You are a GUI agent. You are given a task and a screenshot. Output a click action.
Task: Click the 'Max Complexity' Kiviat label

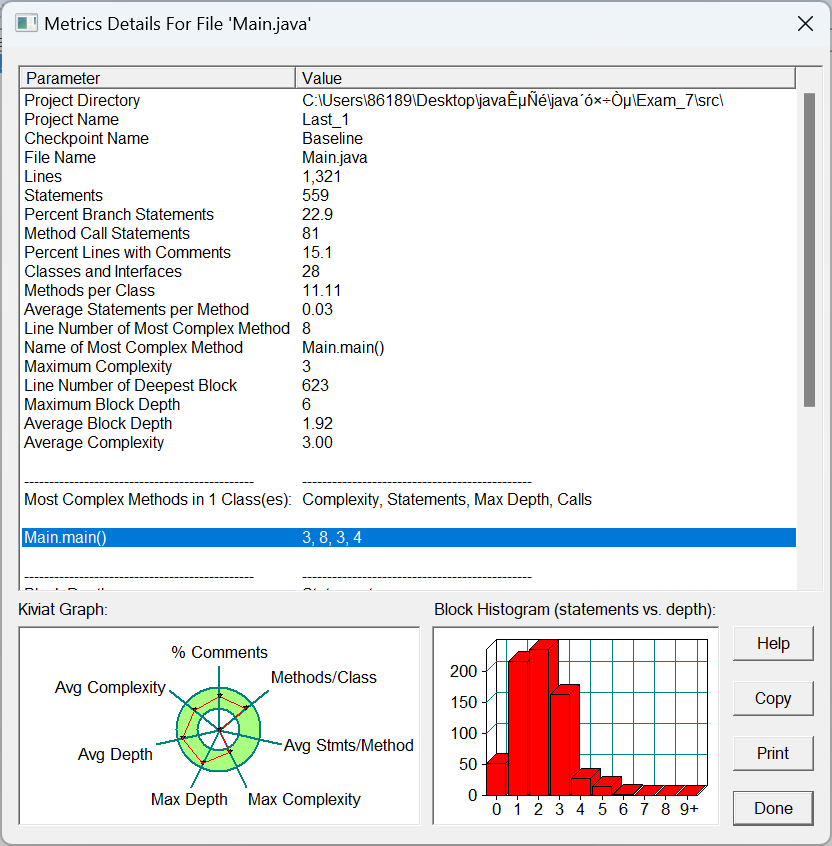[x=304, y=799]
